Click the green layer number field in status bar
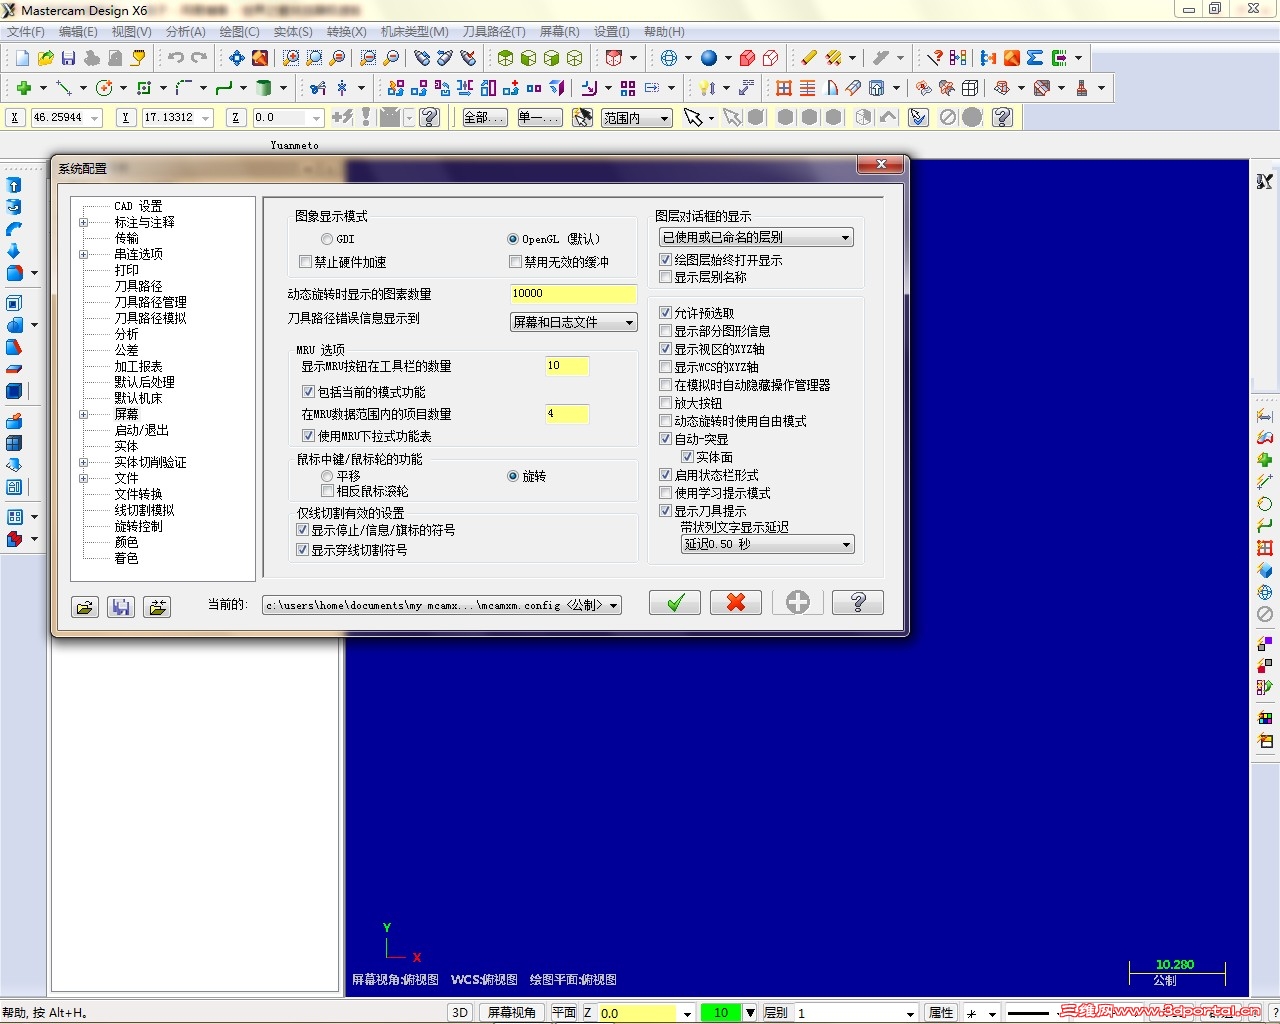Image resolution: width=1280 pixels, height=1024 pixels. pos(721,1012)
